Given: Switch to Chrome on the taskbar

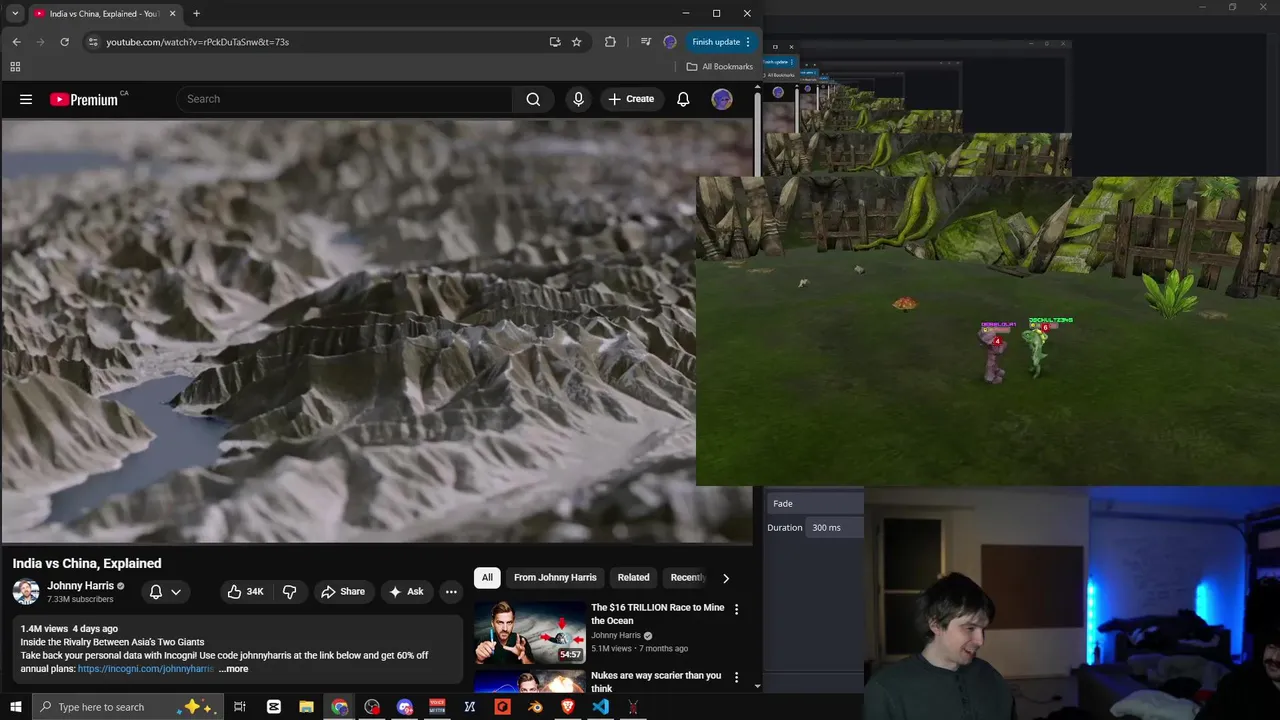Looking at the screenshot, I should pos(340,707).
